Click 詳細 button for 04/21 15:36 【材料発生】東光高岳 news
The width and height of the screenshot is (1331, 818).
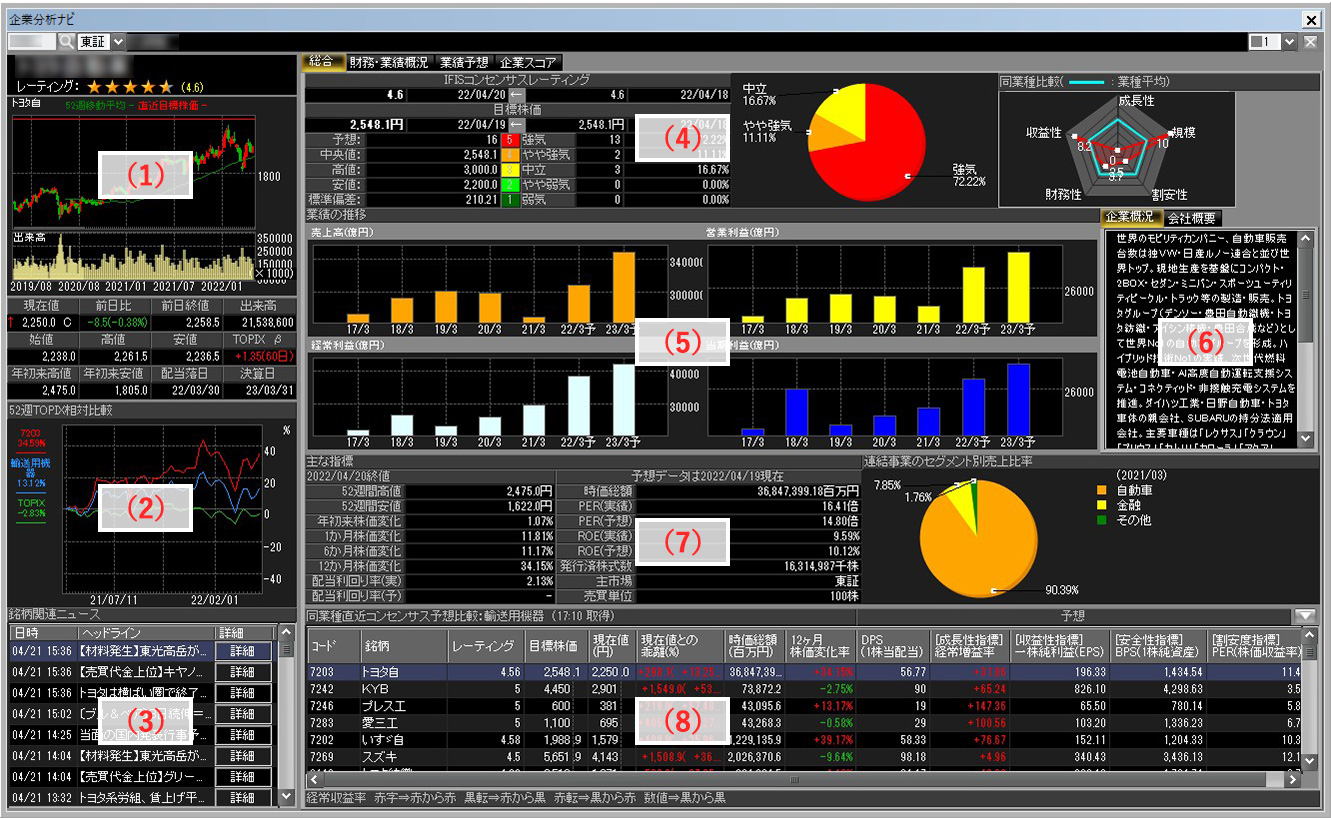point(243,651)
